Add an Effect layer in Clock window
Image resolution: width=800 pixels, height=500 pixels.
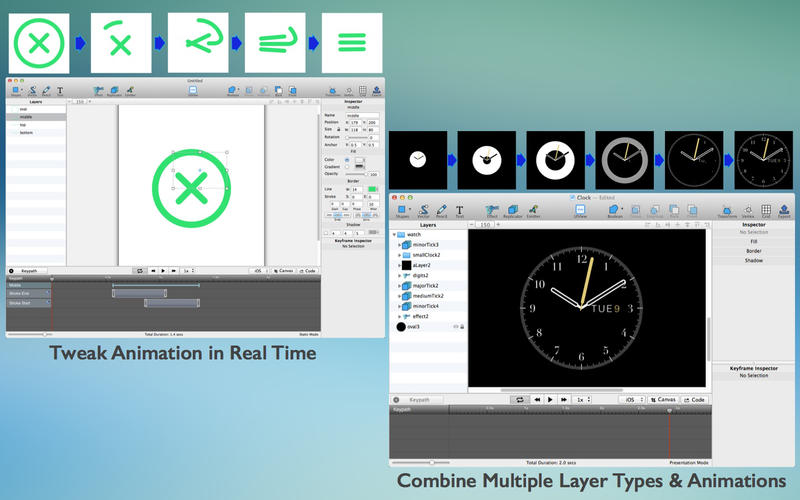[492, 211]
